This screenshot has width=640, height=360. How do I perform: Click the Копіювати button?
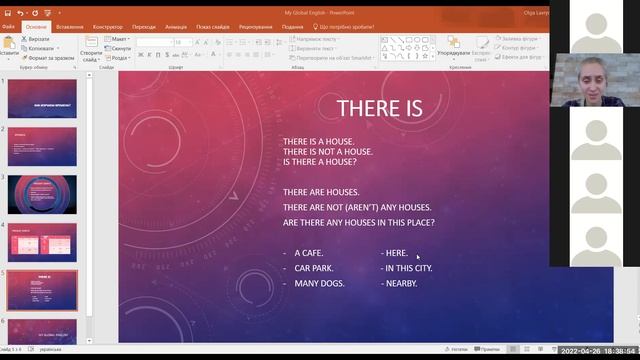pyautogui.click(x=38, y=49)
